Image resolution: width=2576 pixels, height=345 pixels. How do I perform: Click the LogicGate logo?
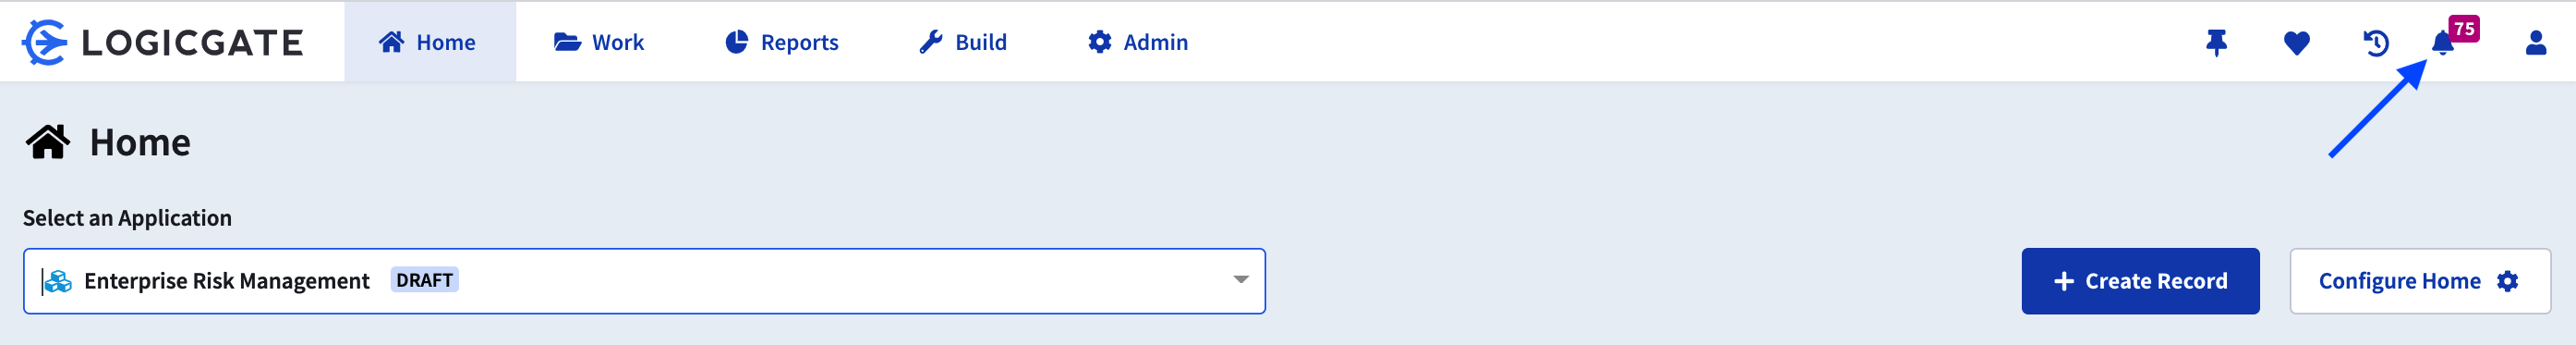pos(163,42)
